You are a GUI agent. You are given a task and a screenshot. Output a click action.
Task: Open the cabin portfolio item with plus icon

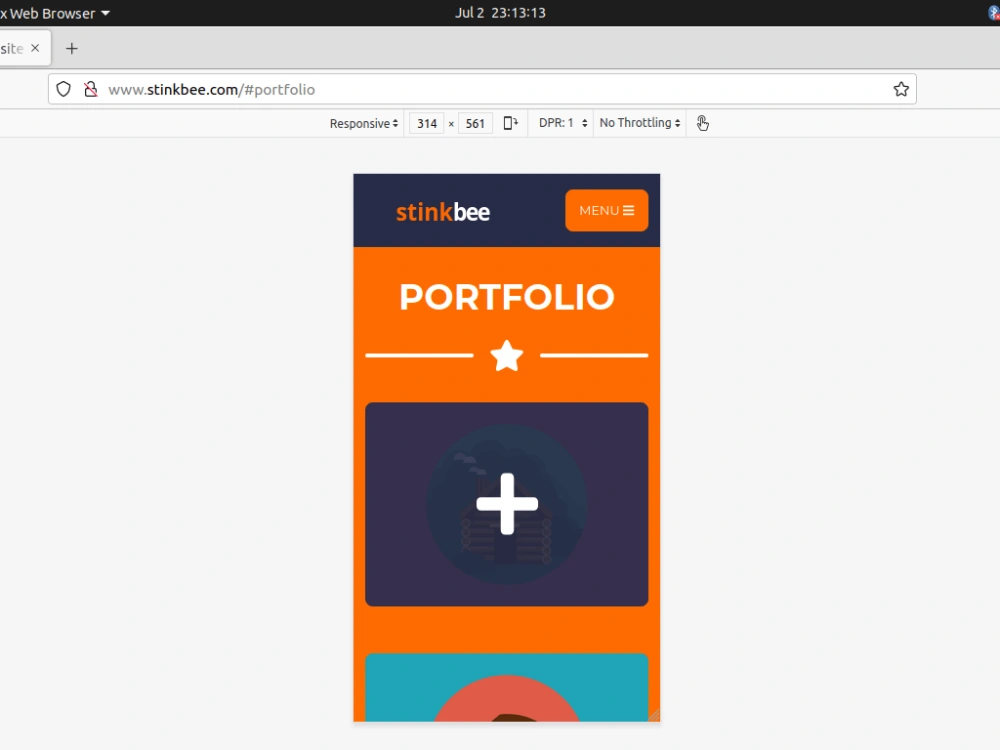[506, 504]
